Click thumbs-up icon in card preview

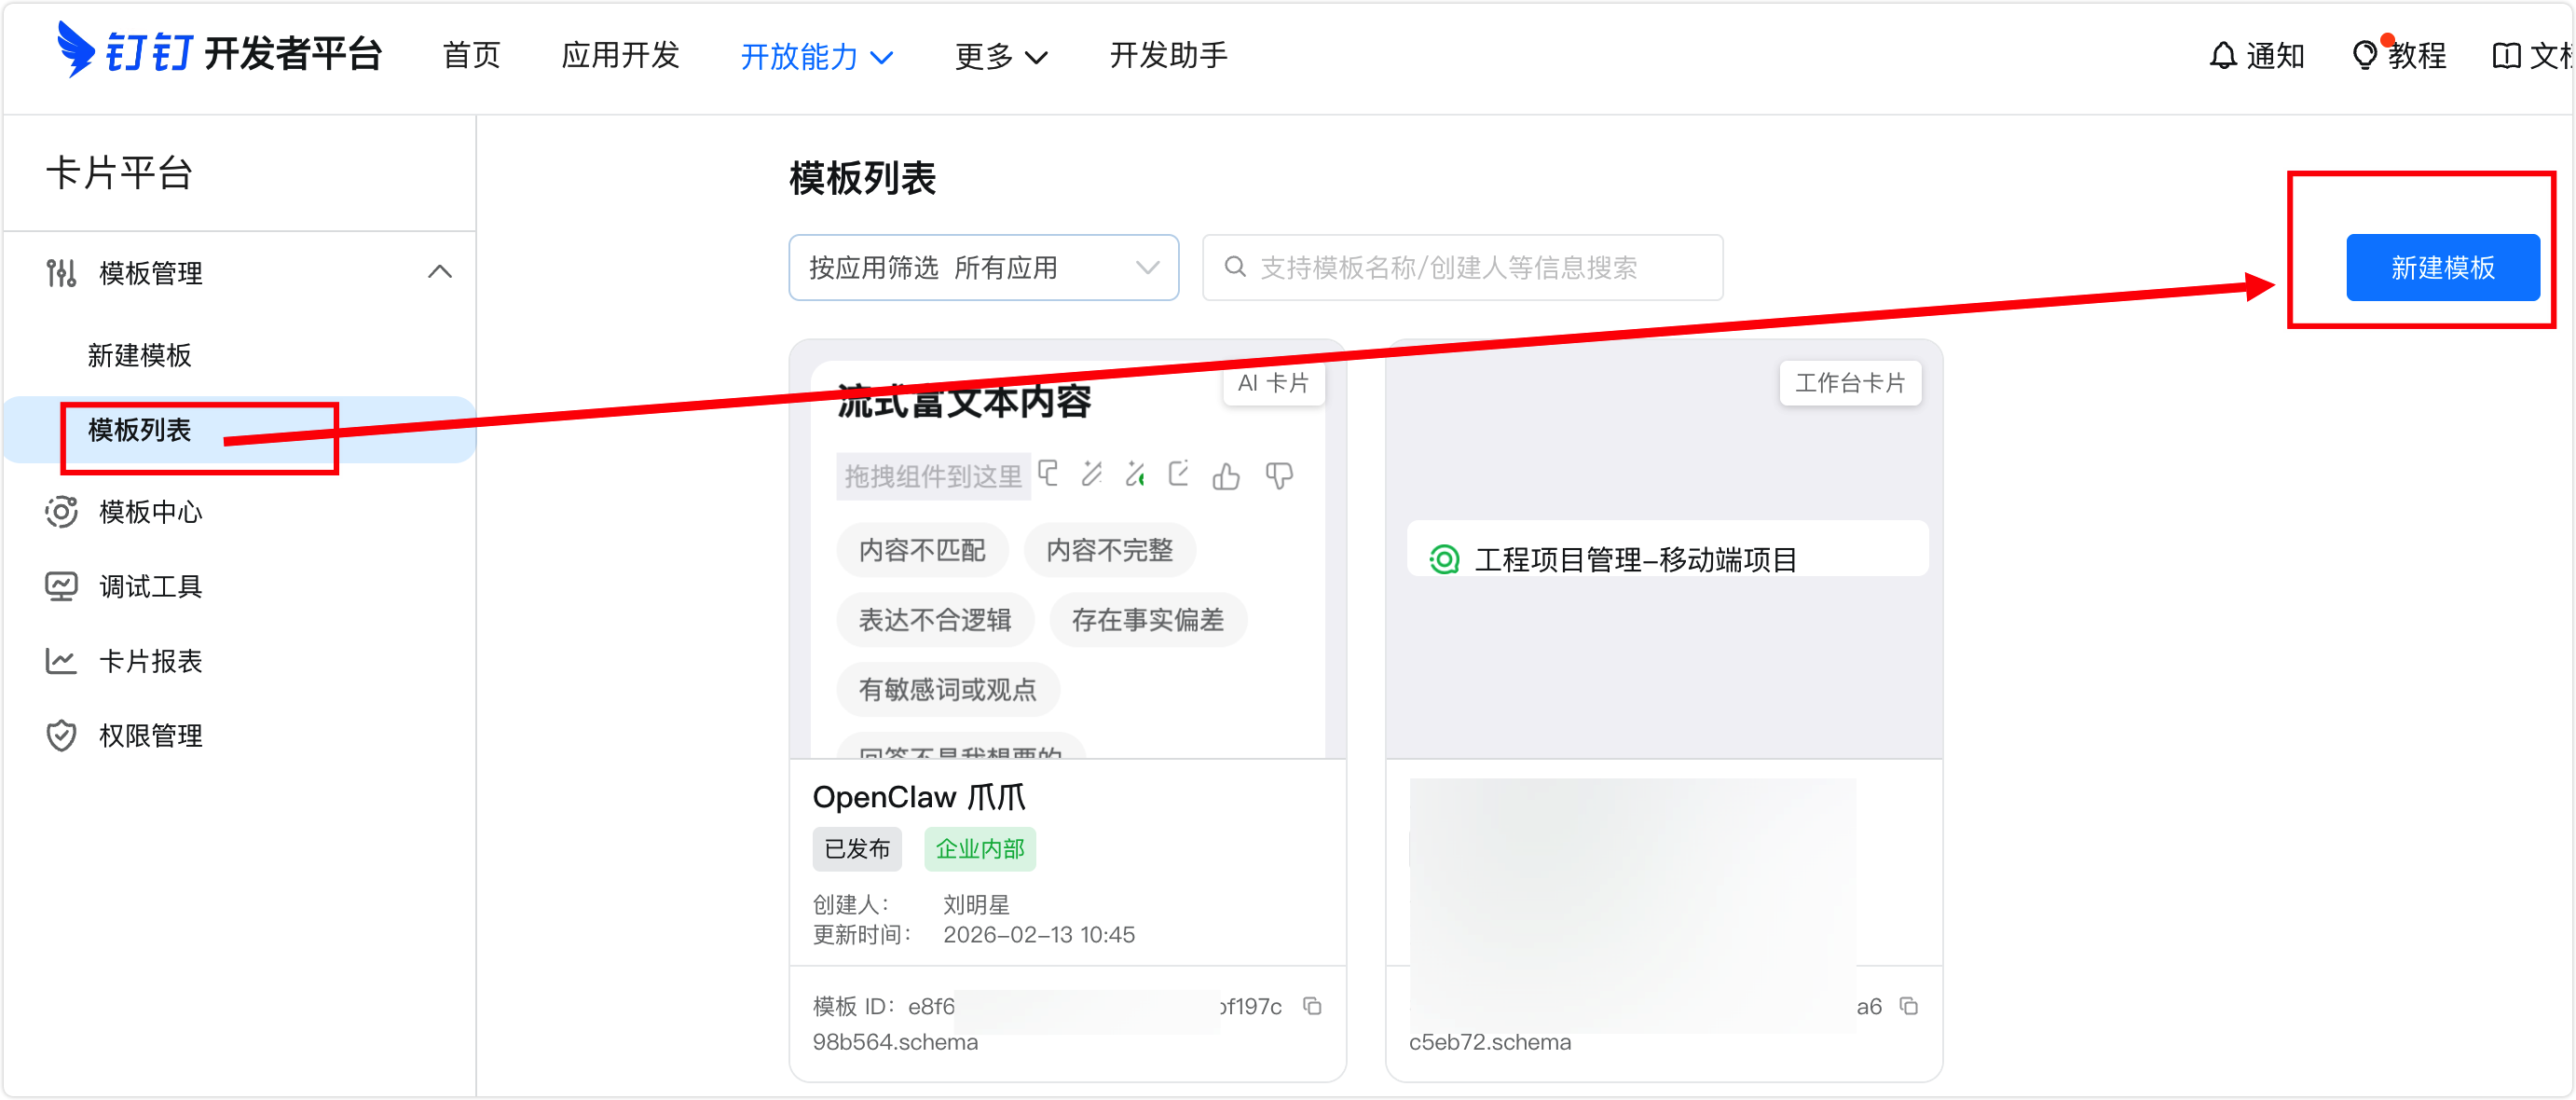pos(1226,476)
